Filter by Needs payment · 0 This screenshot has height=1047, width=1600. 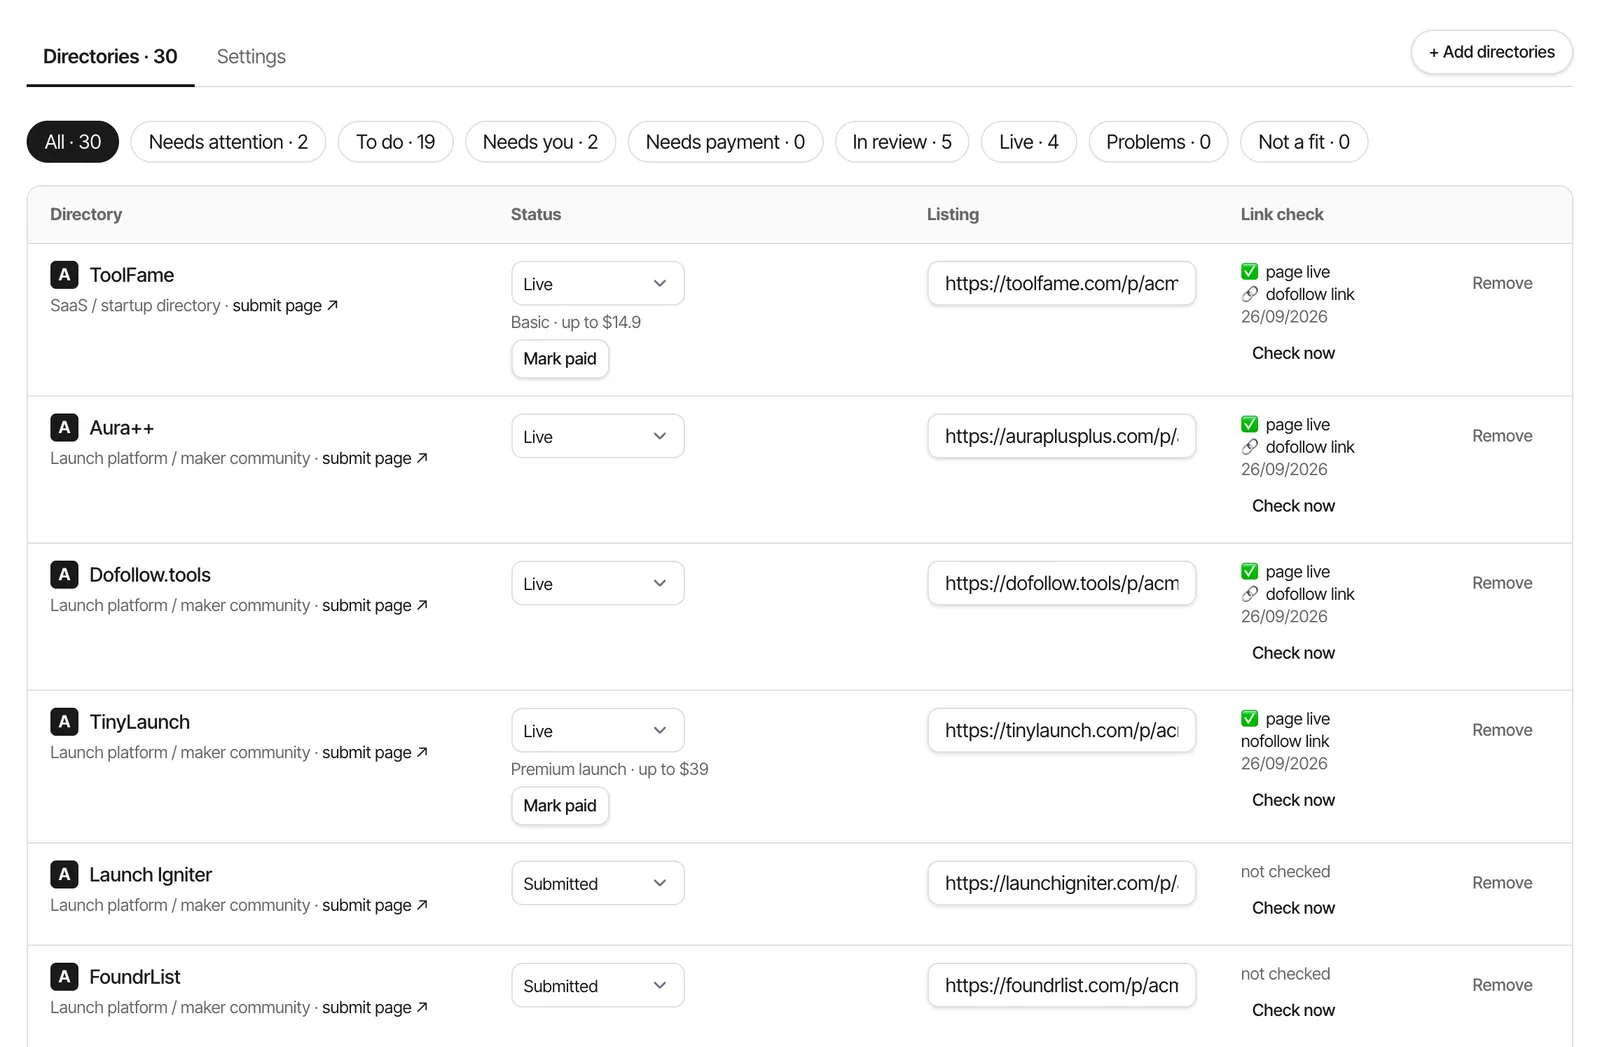click(x=725, y=142)
